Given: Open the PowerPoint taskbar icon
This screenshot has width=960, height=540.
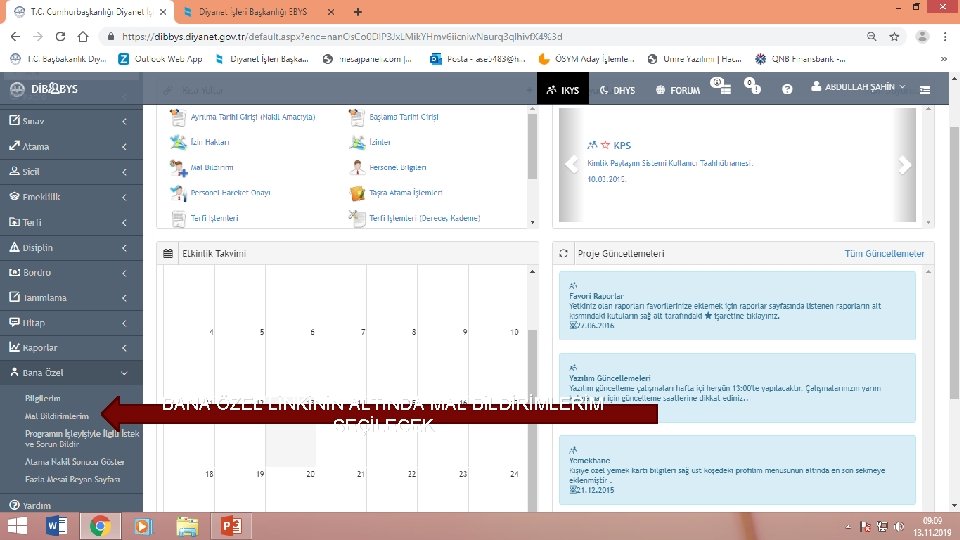Looking at the screenshot, I should pyautogui.click(x=231, y=526).
